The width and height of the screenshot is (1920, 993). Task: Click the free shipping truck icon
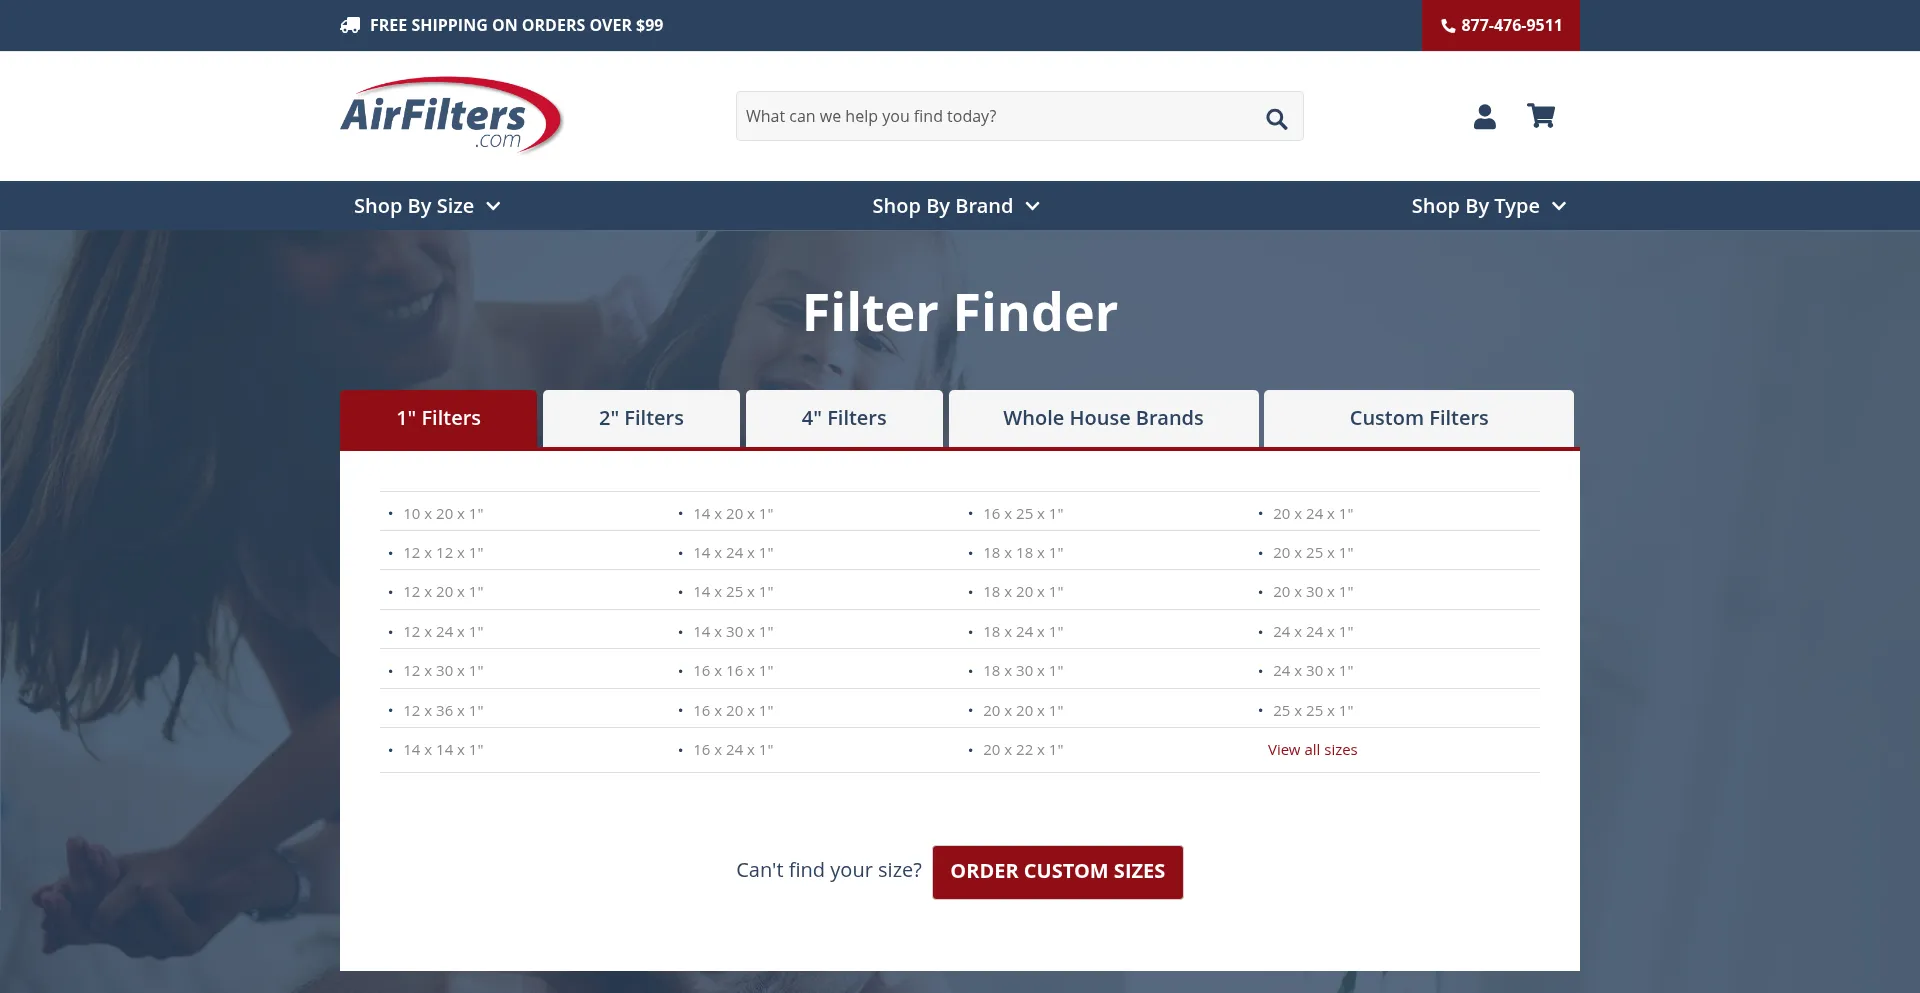coord(350,25)
